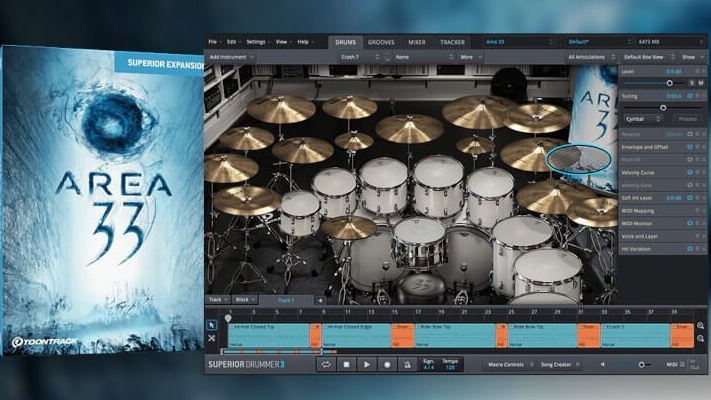This screenshot has width=711, height=400.
Task: Click the Level slider handle
Action: [669, 83]
